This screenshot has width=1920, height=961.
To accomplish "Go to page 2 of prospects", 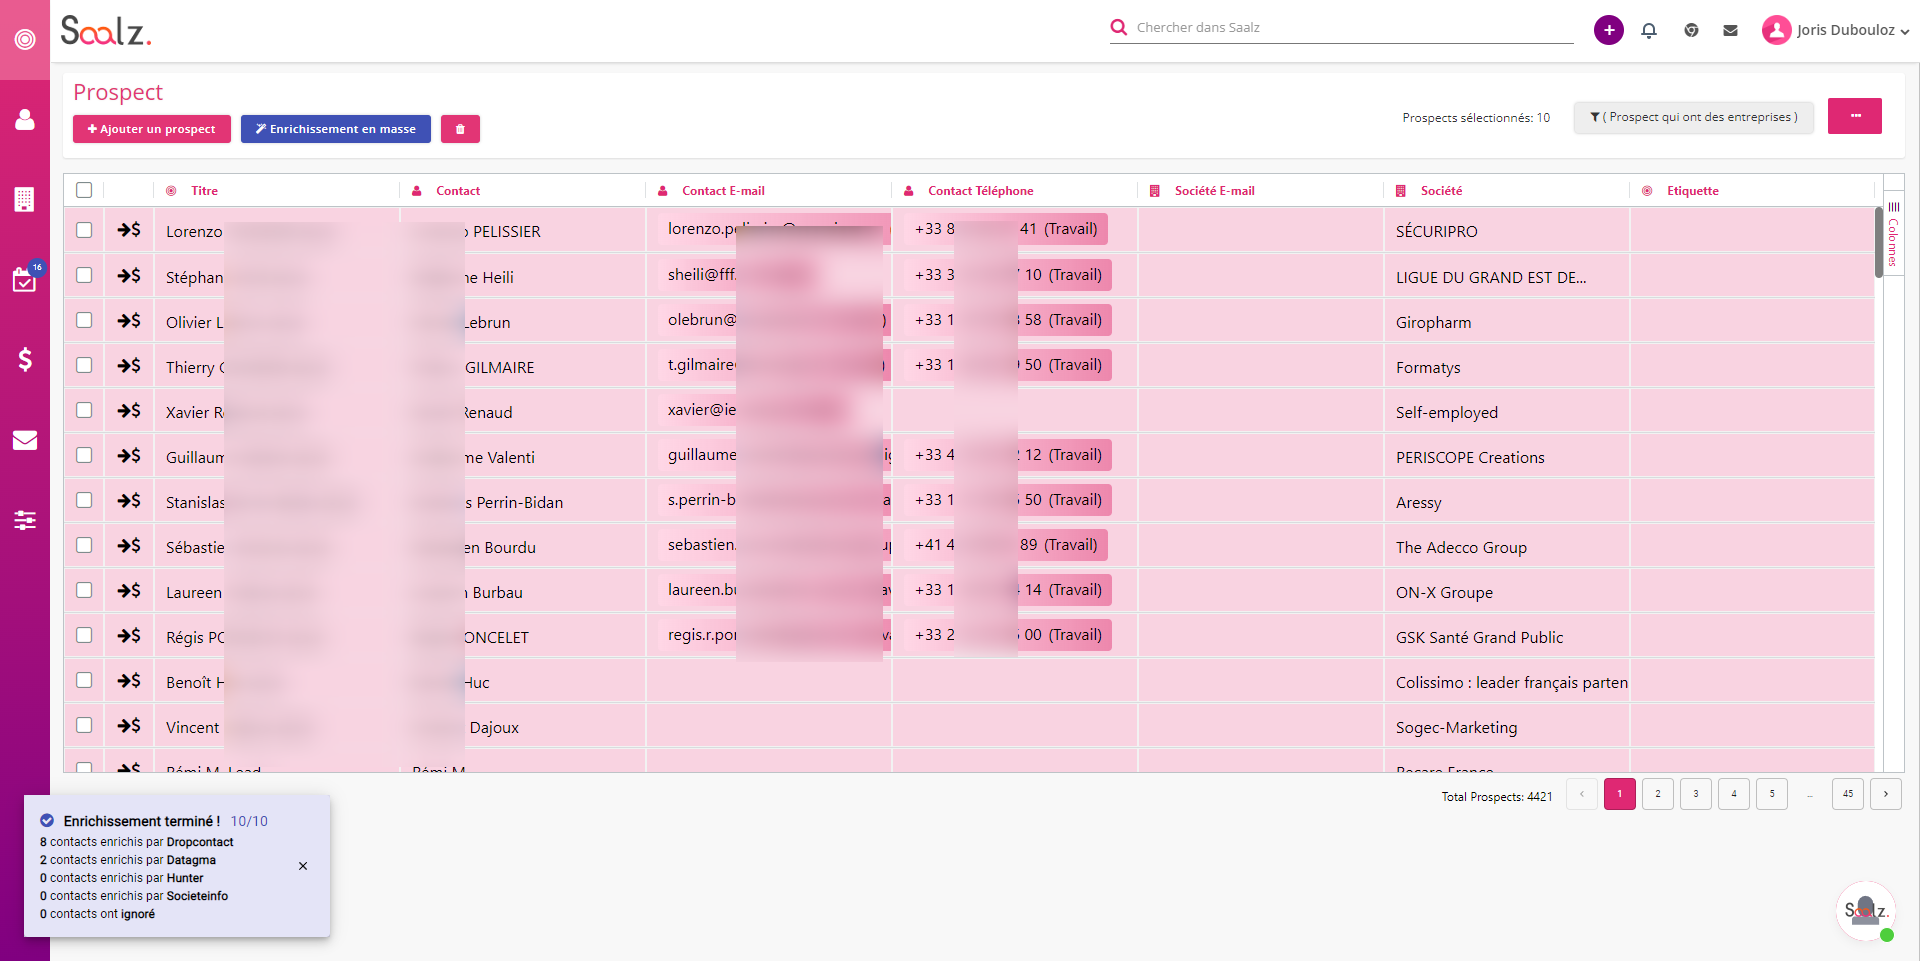I will (x=1658, y=794).
